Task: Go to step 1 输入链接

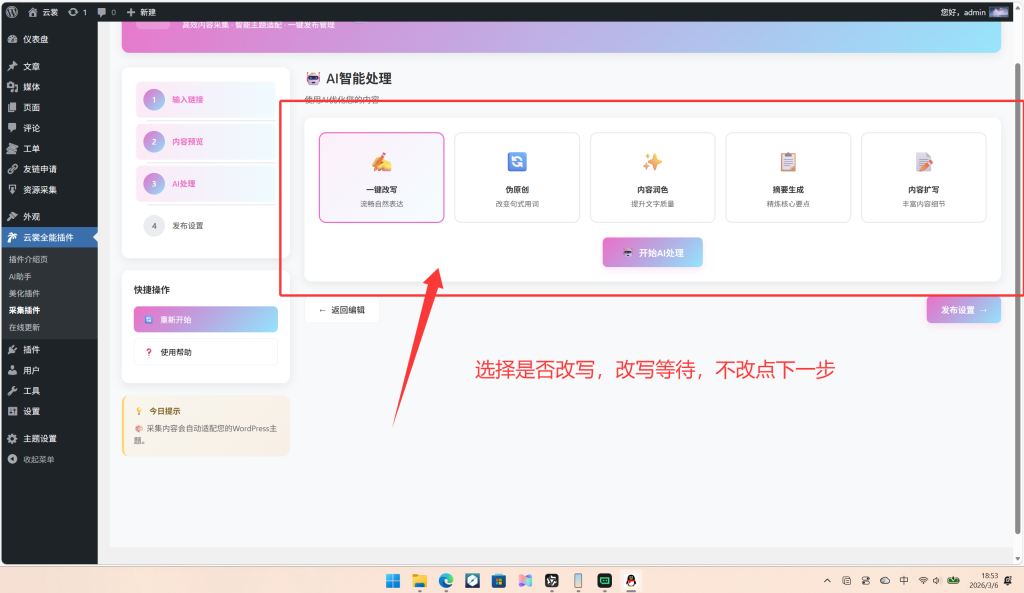Action: (x=206, y=99)
